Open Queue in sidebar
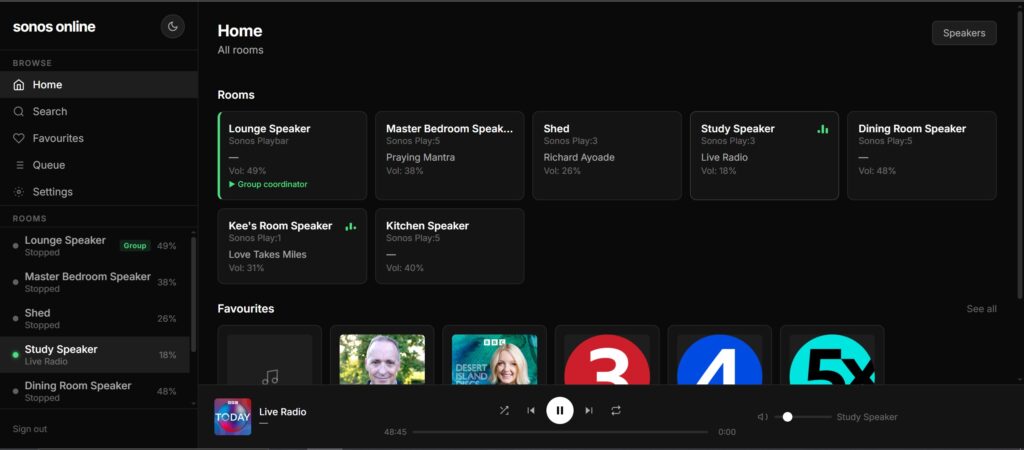This screenshot has height=450, width=1024. coord(99,165)
